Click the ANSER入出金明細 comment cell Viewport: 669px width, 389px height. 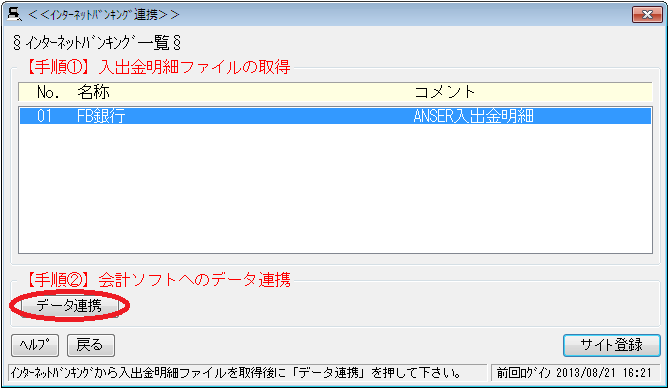(x=473, y=116)
